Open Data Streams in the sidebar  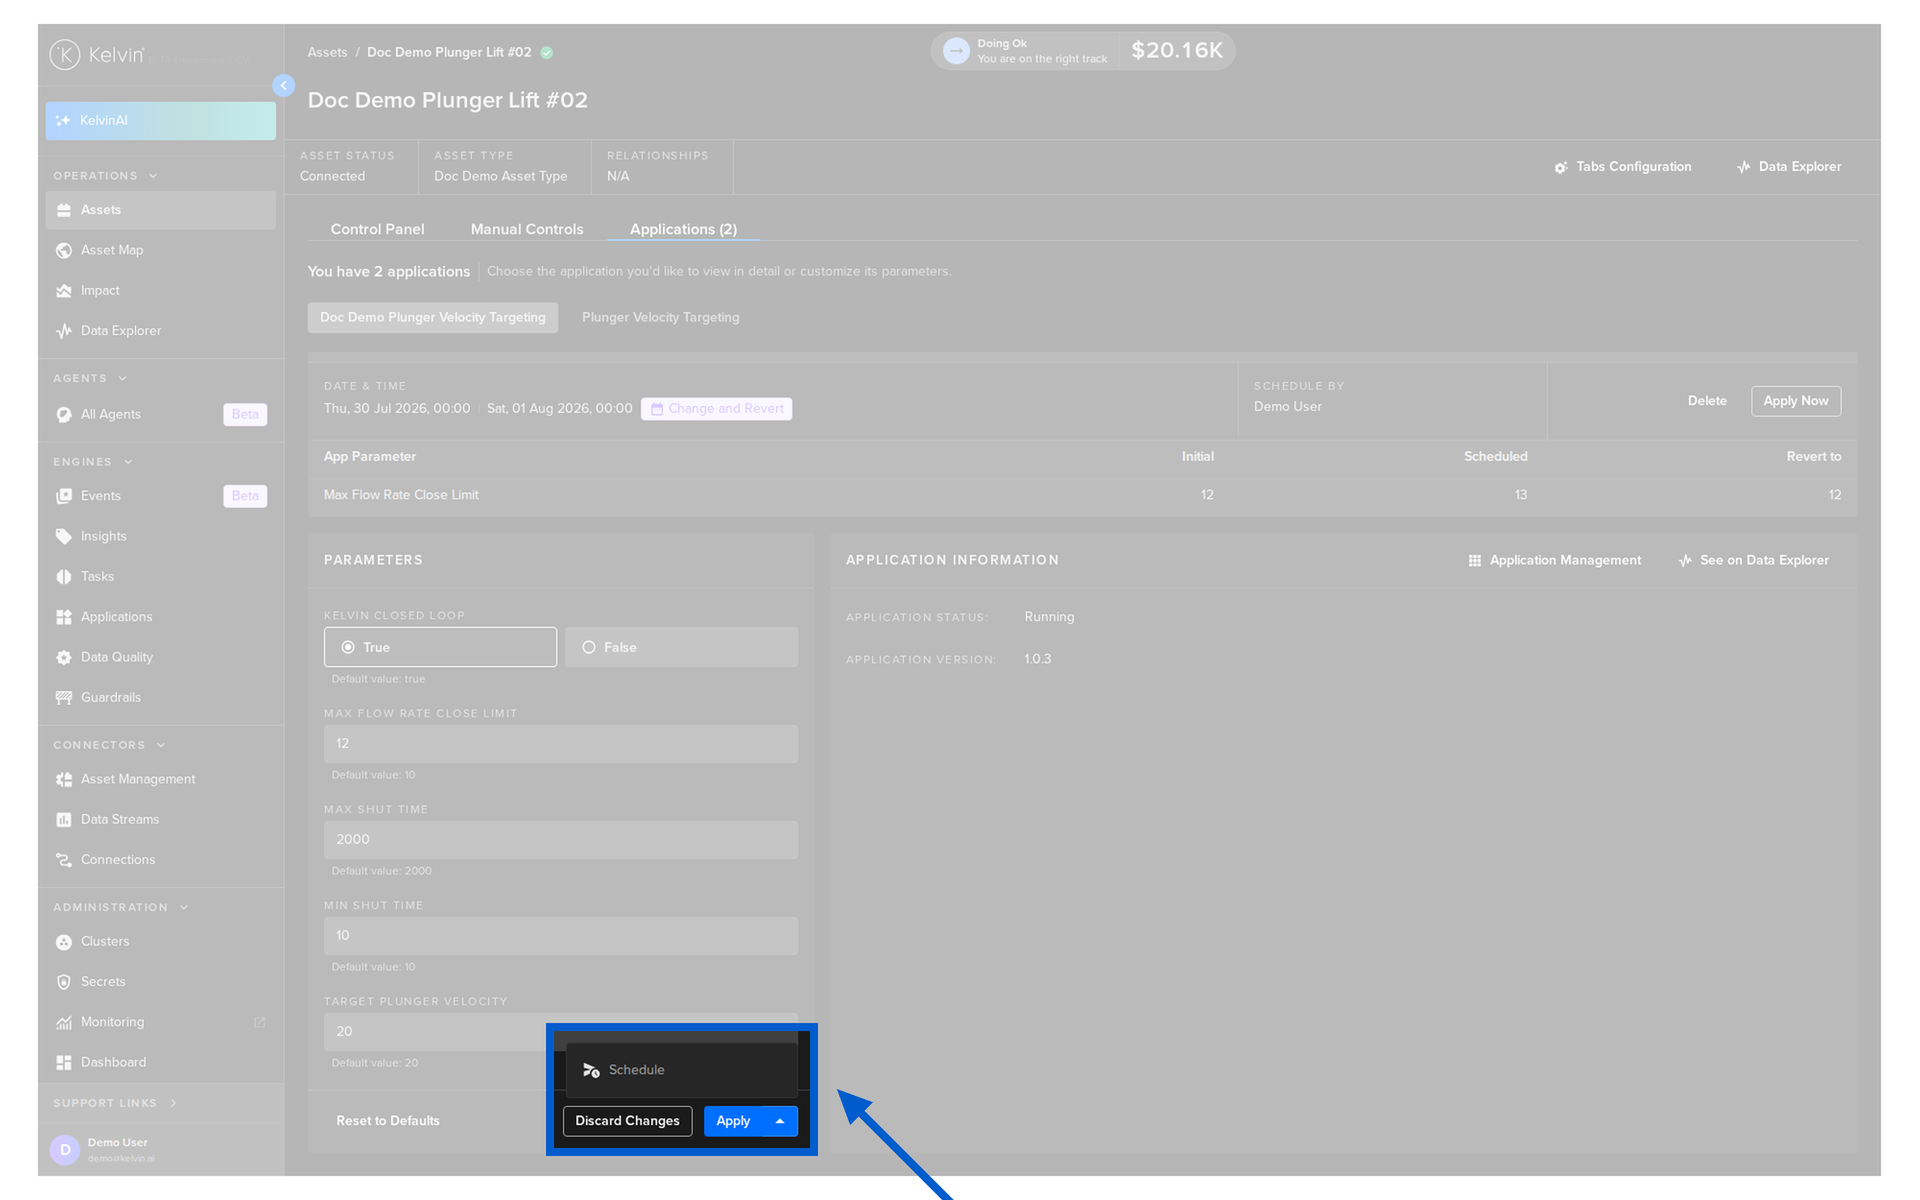160,820
